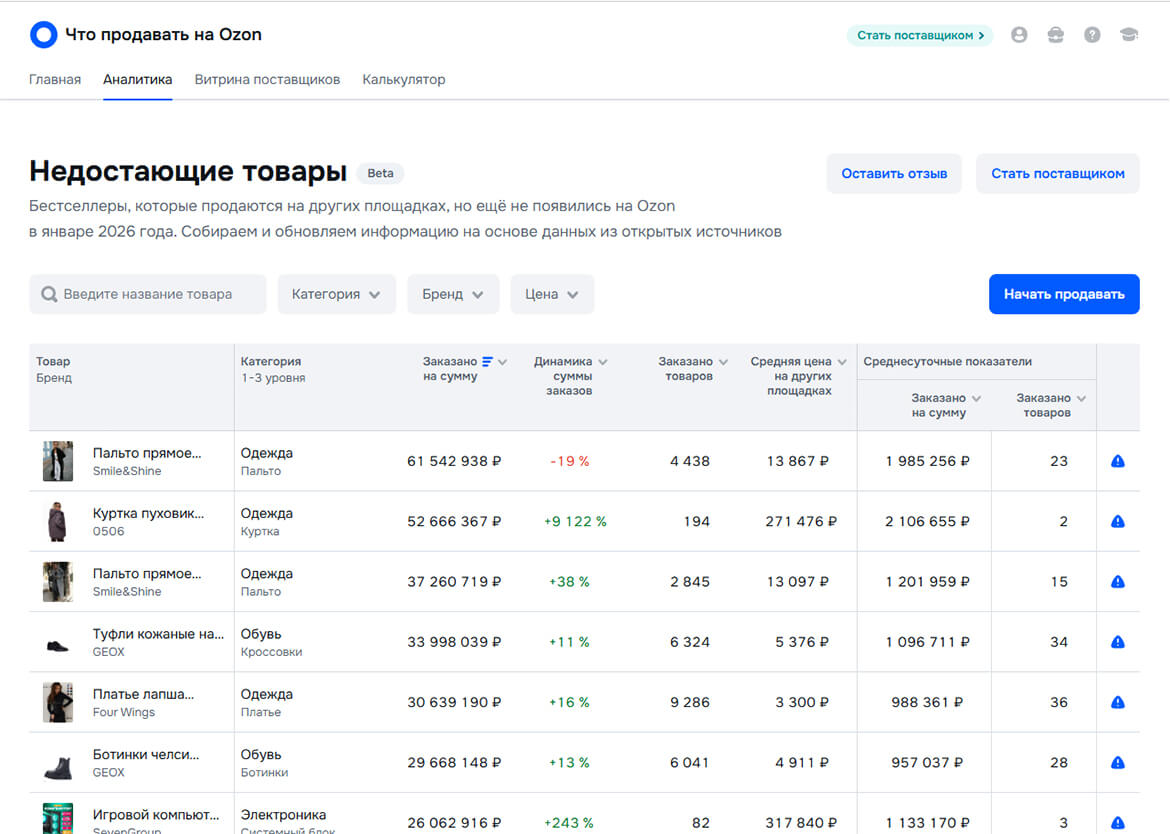
Task: Click the bell icon on the 'Куртка пуховик' row
Action: tap(1119, 521)
